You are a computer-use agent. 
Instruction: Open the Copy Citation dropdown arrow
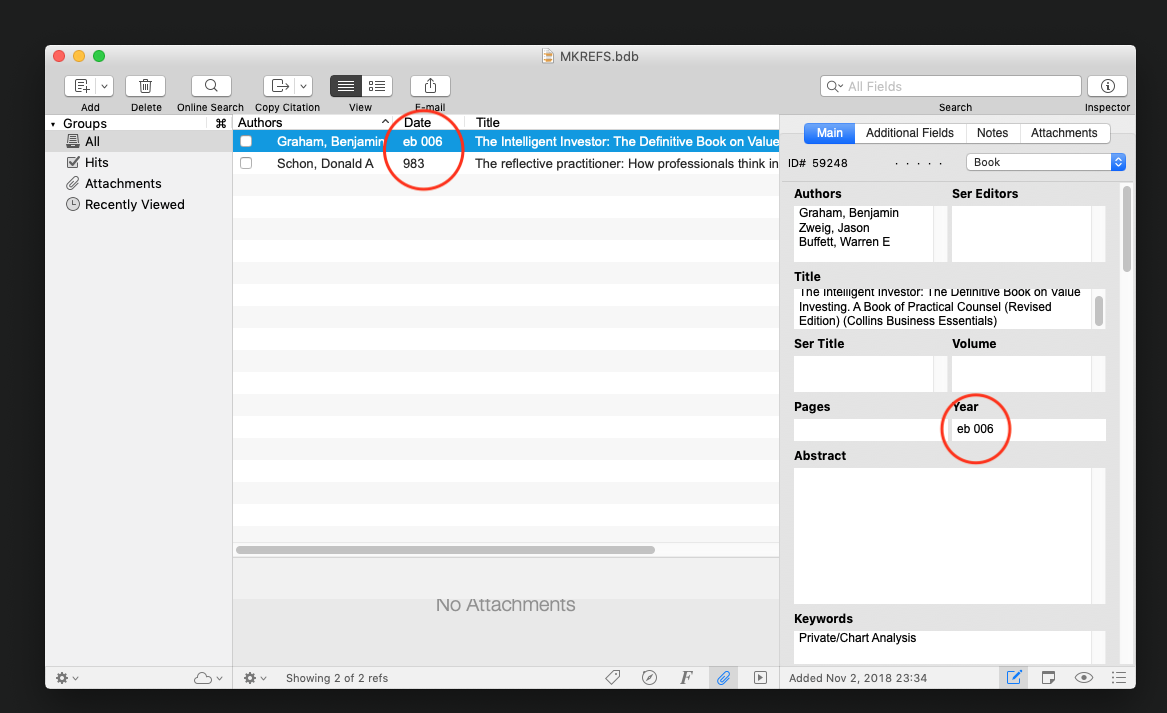click(x=304, y=86)
